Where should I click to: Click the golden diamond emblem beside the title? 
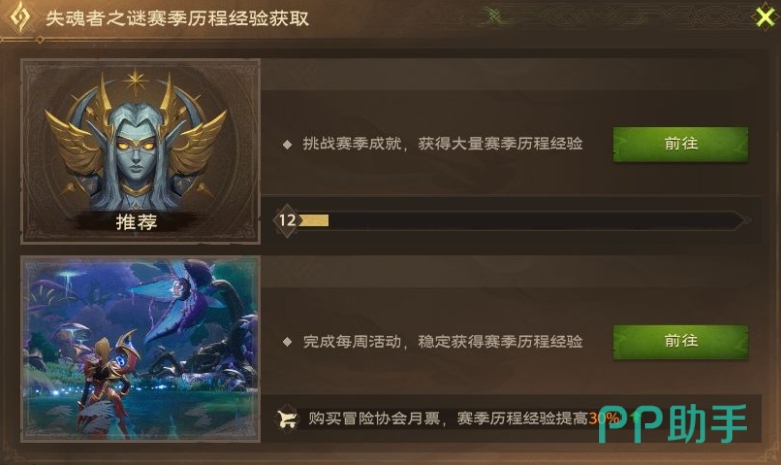[x=20, y=17]
